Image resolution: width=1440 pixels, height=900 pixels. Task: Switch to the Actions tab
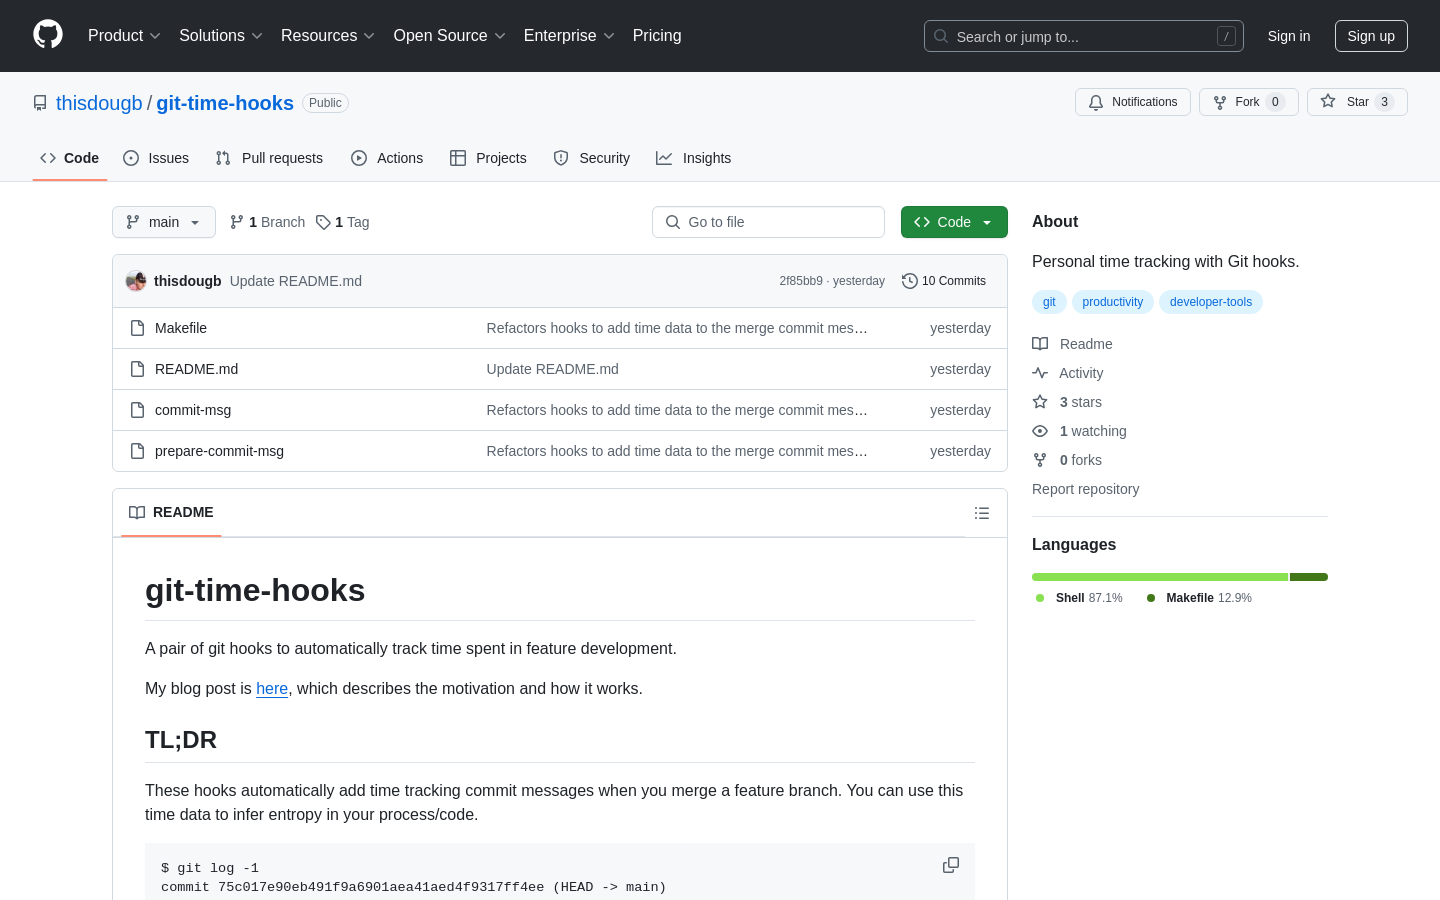click(x=387, y=158)
